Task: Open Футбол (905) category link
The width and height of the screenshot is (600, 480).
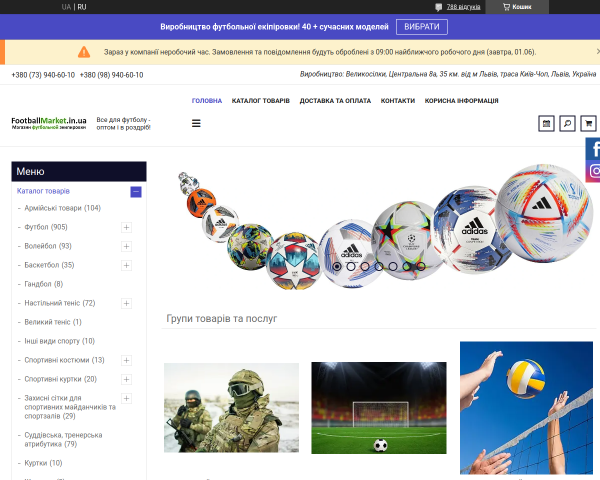Action: [x=46, y=227]
